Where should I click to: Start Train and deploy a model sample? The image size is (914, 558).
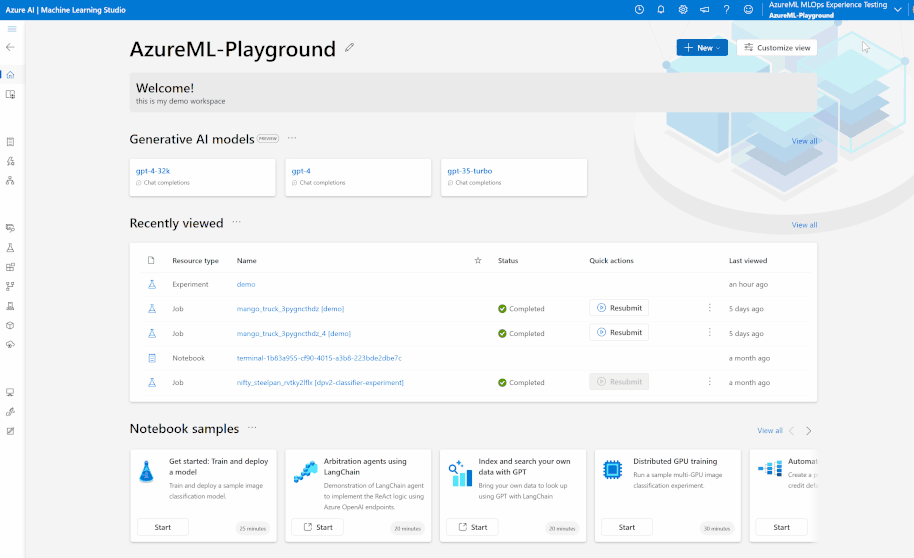(x=163, y=527)
